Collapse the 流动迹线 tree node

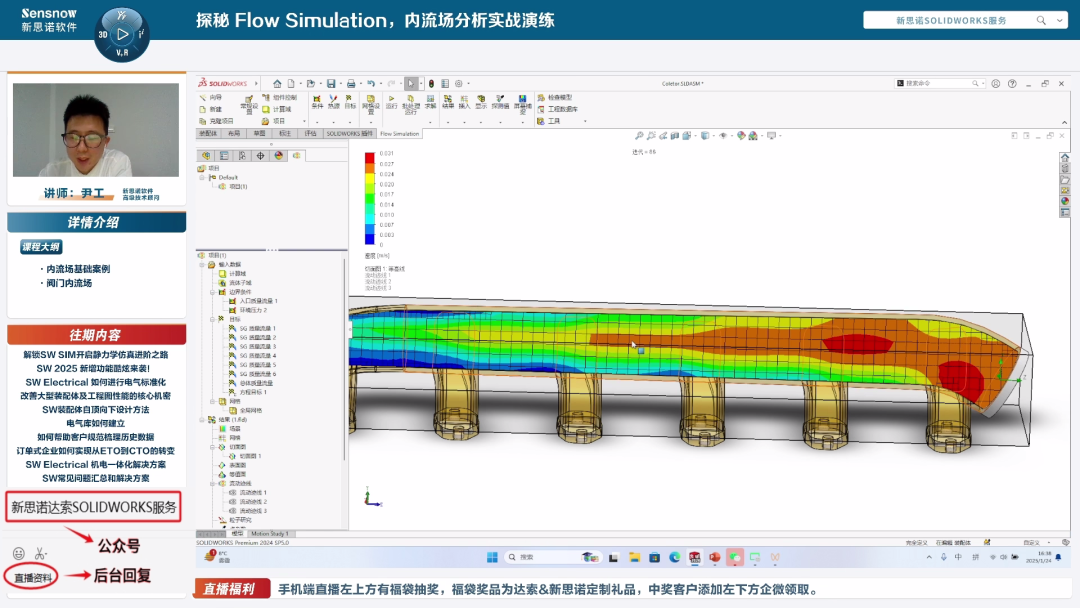[x=212, y=484]
